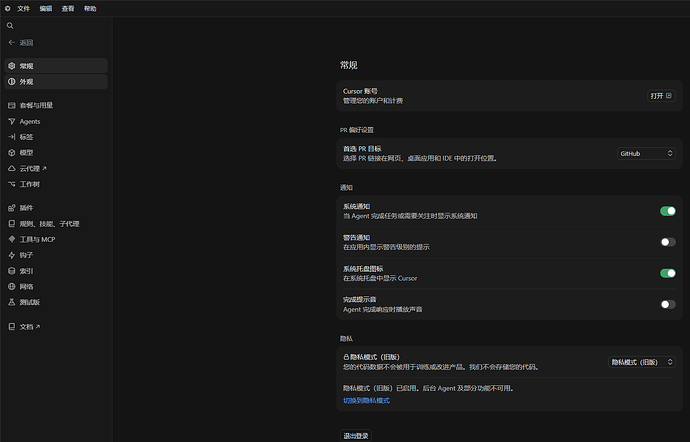Click the 首选 PR 目标 setting title
Screen dimensions: 690x442
point(362,149)
